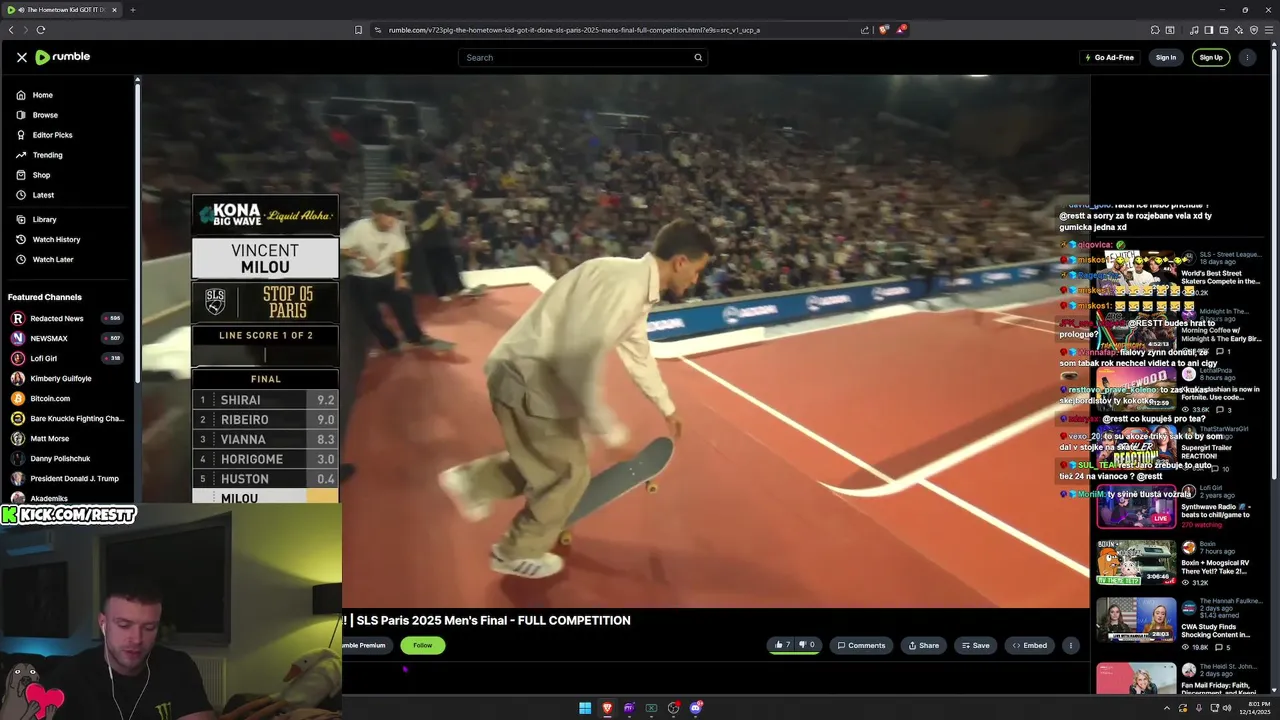This screenshot has width=1280, height=720.
Task: Dislike the video with thumbs down
Action: pos(806,645)
